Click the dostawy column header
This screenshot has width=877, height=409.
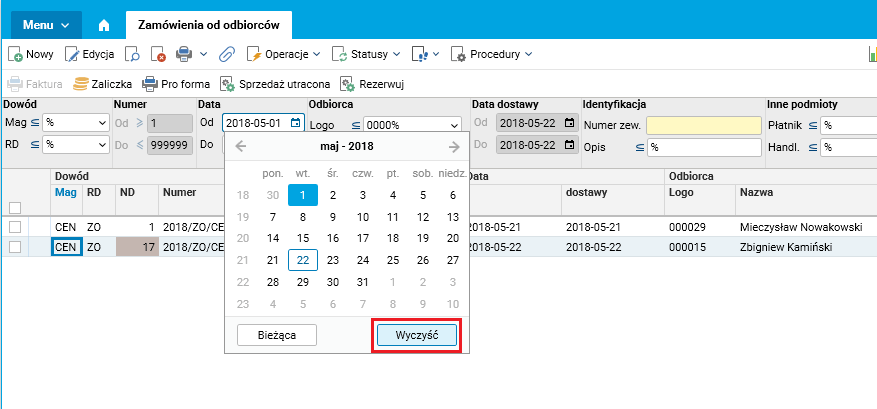click(x=587, y=192)
